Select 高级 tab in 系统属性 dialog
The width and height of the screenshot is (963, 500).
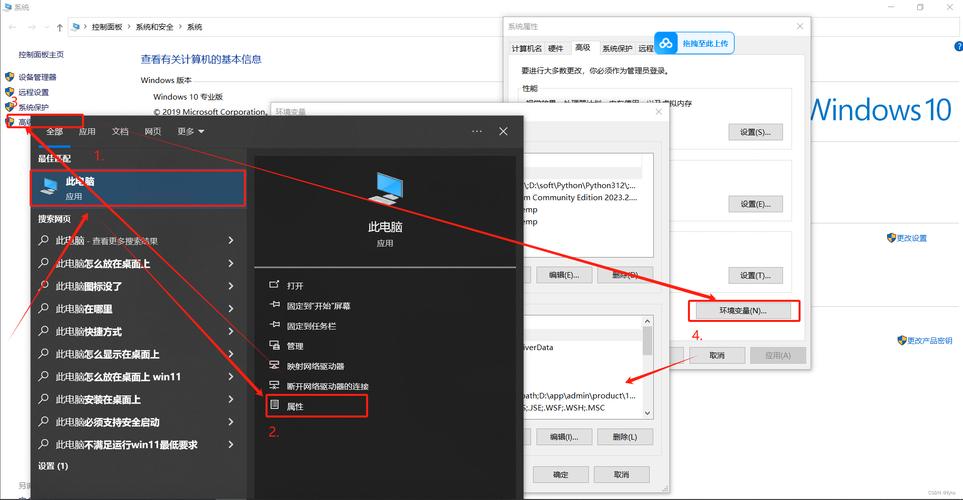pos(583,47)
